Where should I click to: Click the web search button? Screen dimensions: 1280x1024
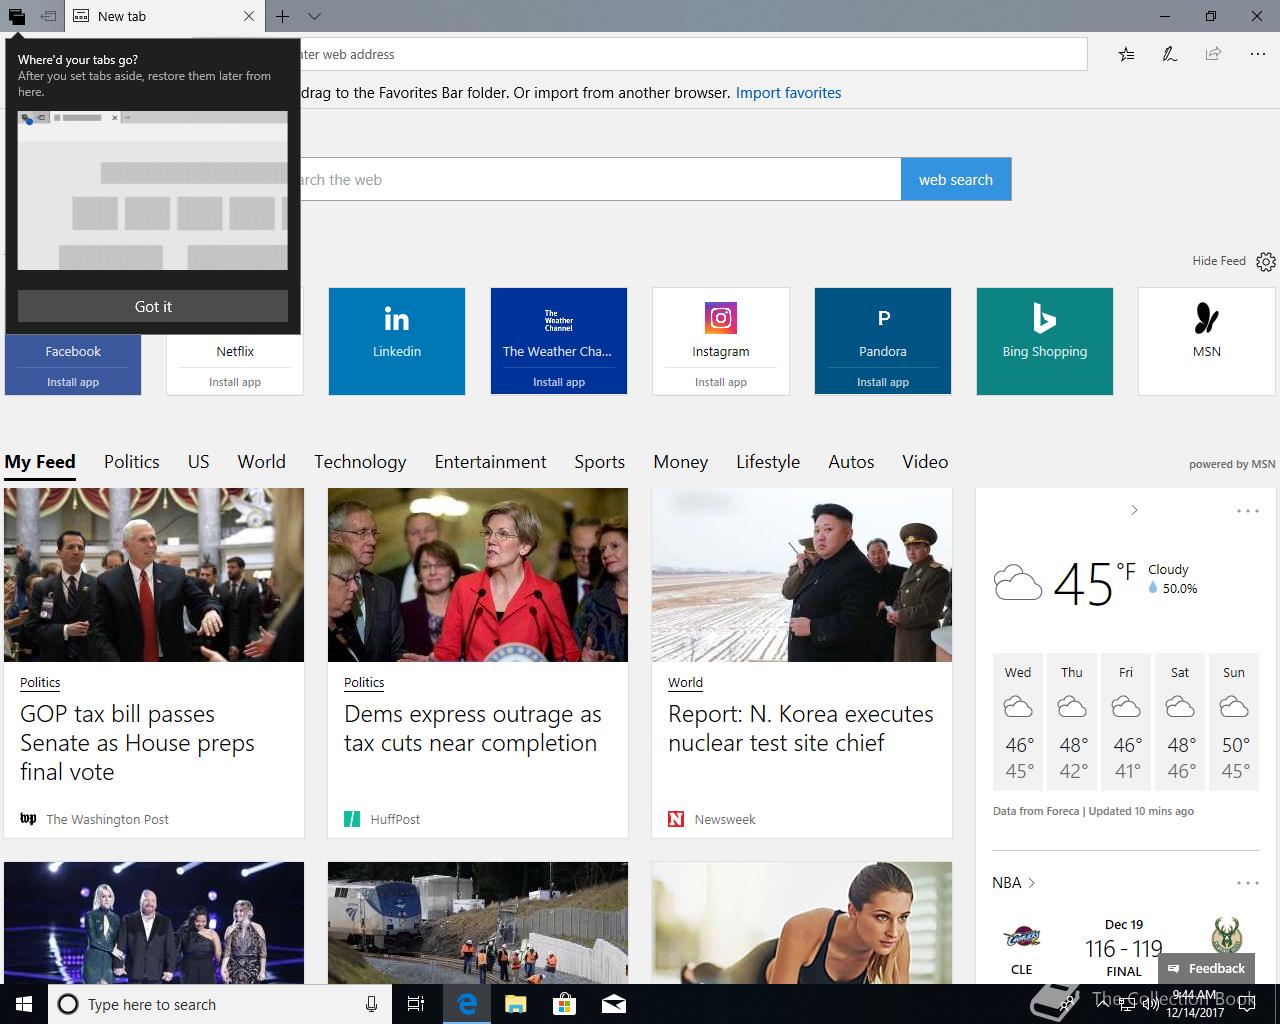[956, 179]
